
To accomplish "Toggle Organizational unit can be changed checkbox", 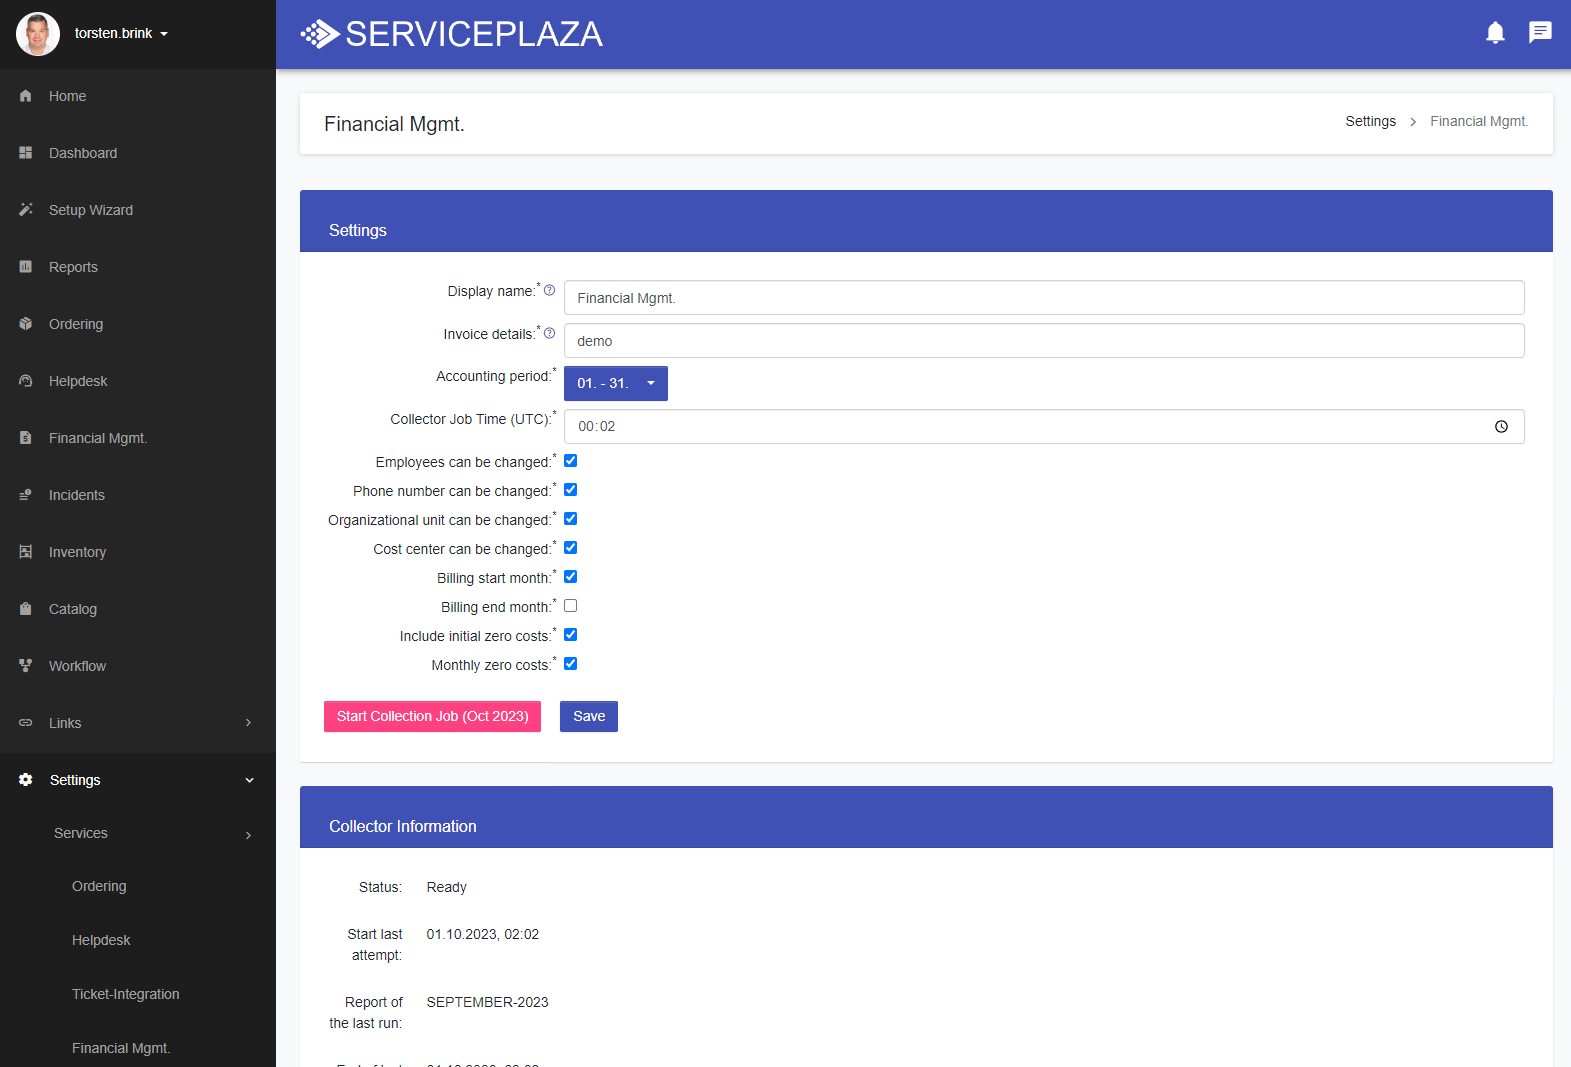I will (570, 519).
